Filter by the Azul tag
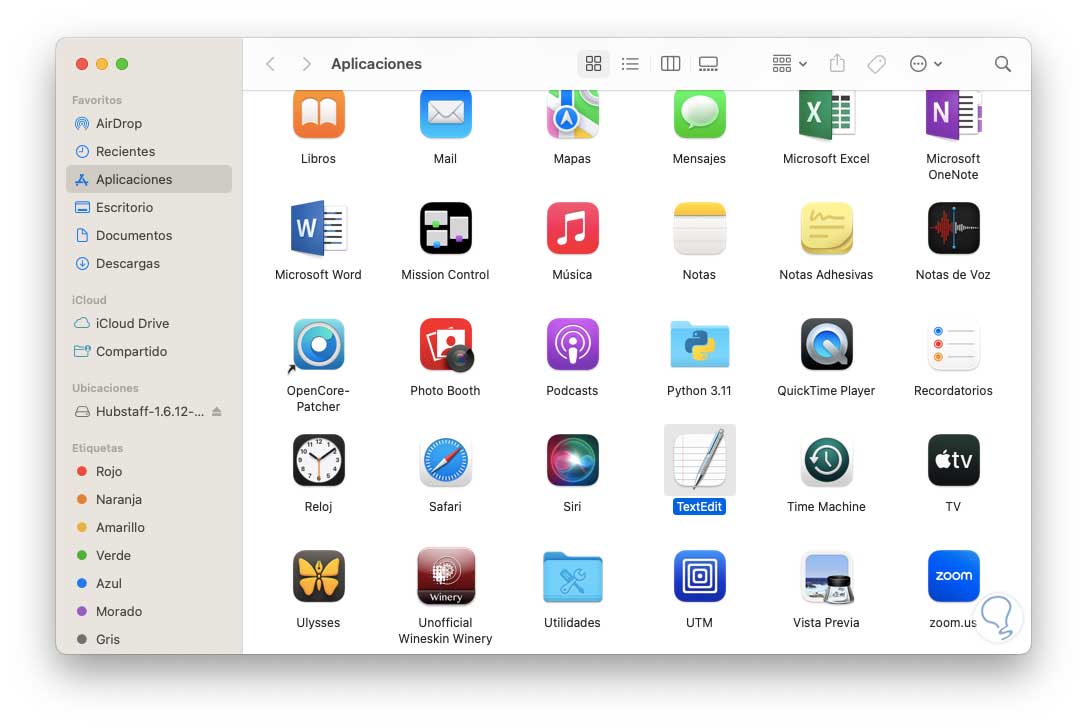 (149, 584)
